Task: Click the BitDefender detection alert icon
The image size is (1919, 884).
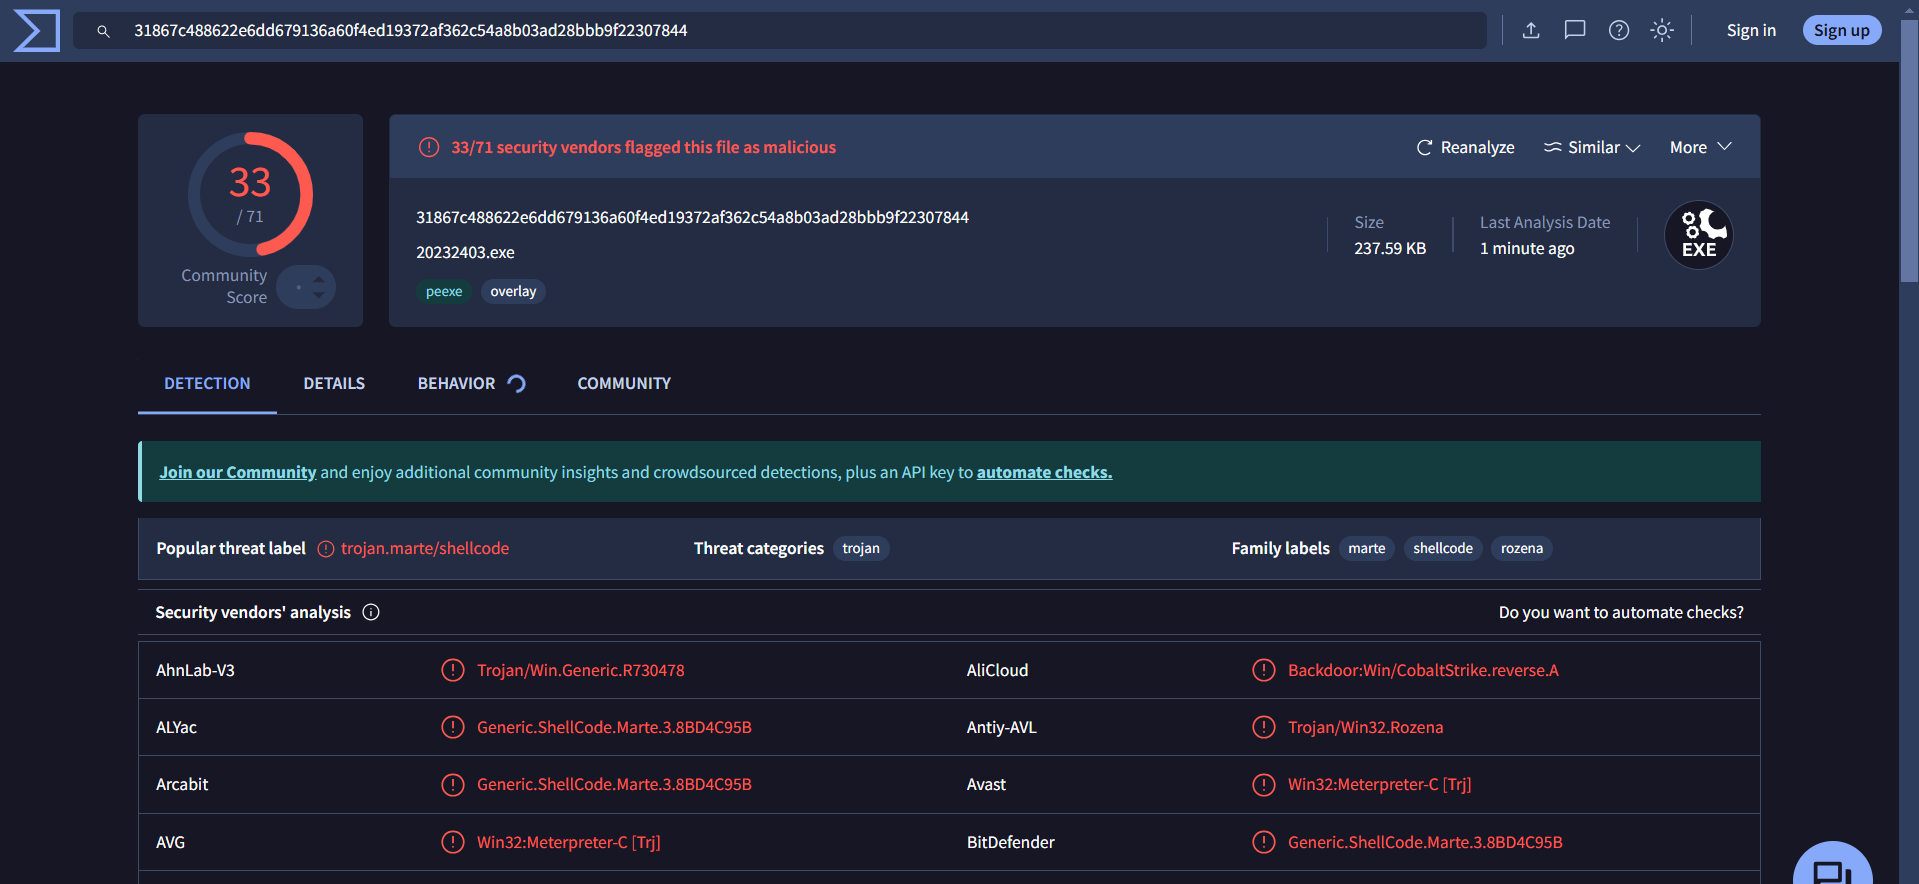Action: click(x=1264, y=842)
